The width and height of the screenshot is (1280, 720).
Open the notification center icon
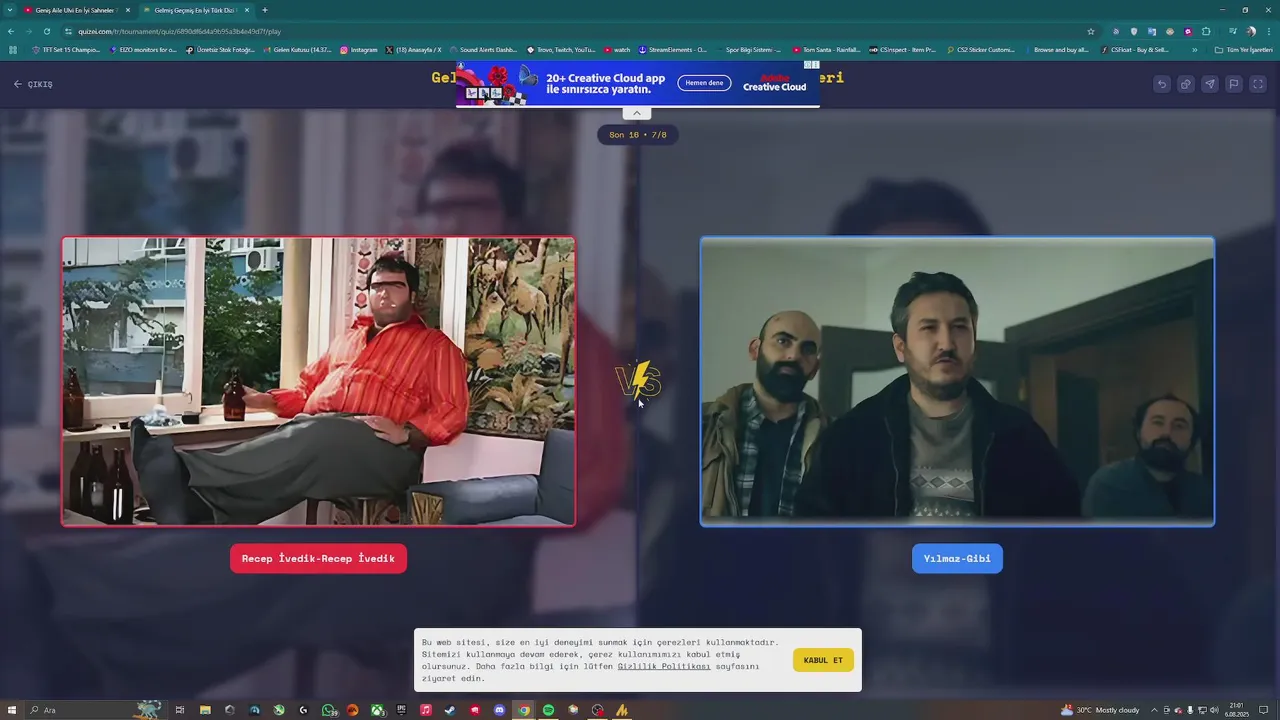pos(1264,710)
